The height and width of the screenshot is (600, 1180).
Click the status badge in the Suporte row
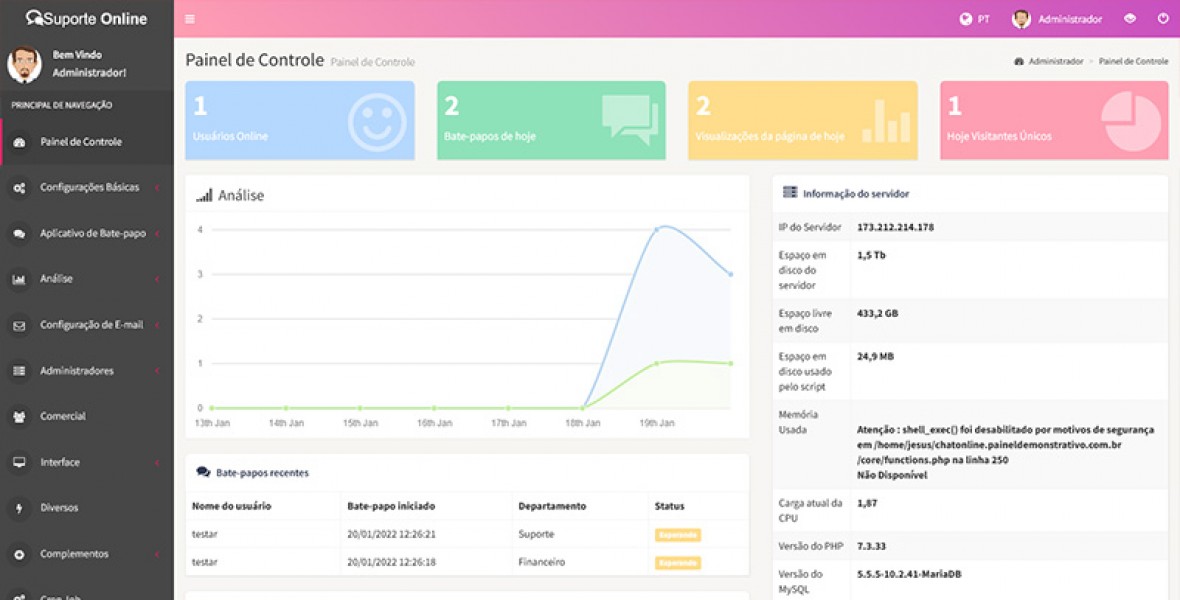click(x=677, y=535)
